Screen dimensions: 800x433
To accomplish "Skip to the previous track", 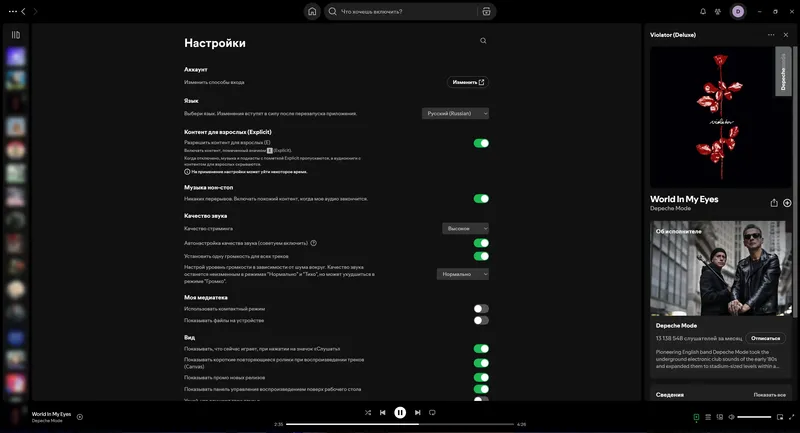I will coord(383,412).
